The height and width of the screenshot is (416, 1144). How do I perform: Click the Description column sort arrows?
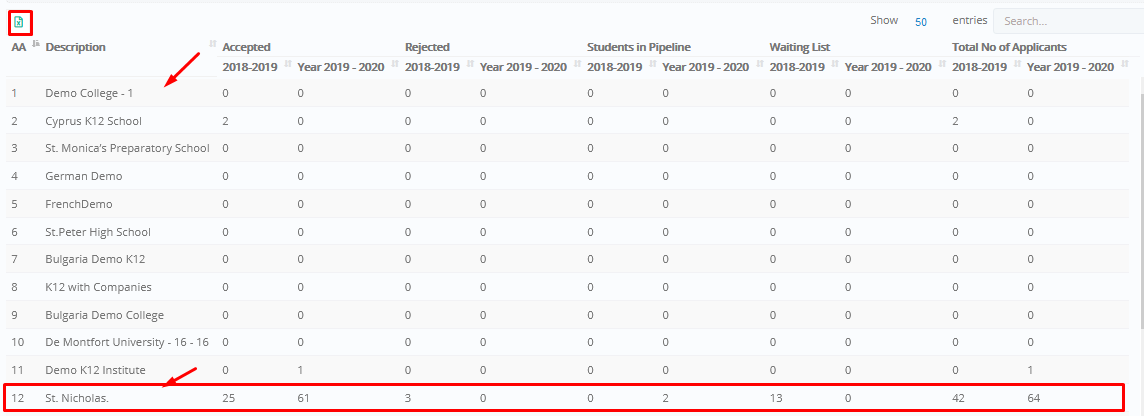pos(213,44)
